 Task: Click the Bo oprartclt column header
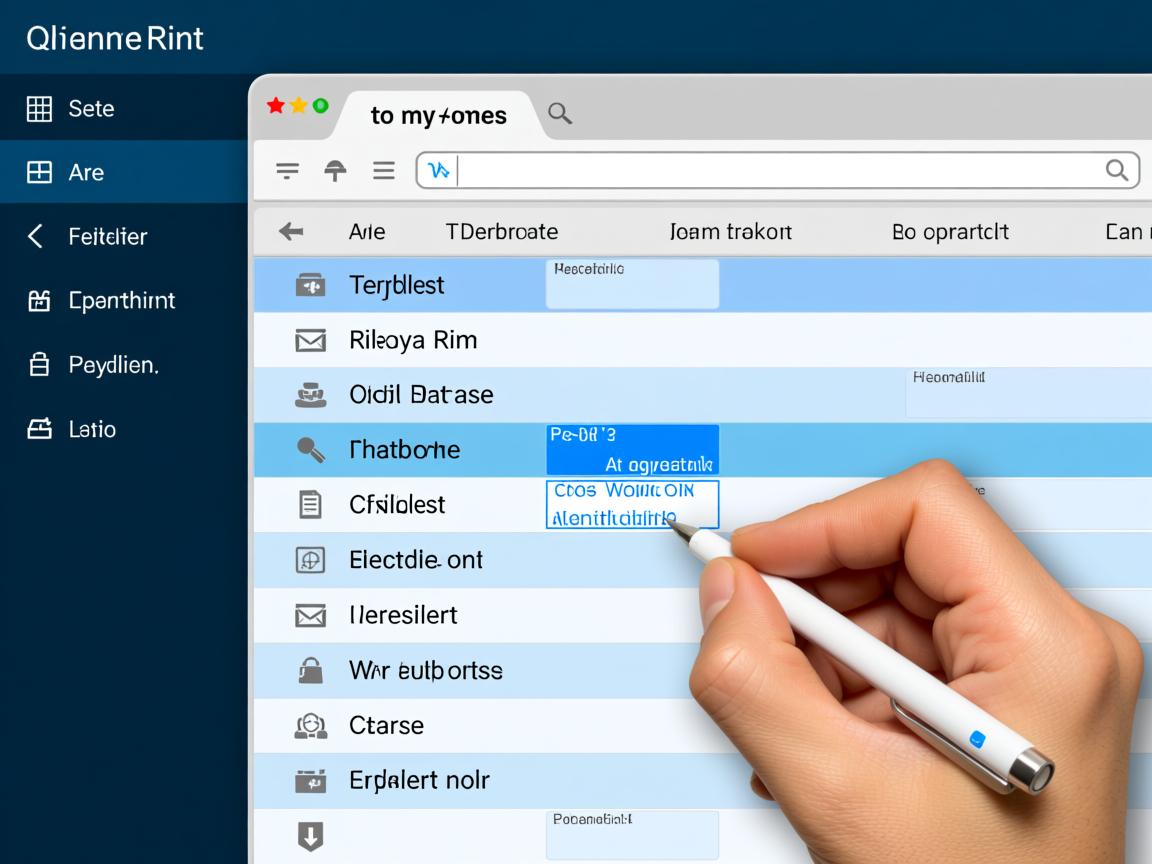pyautogui.click(x=950, y=232)
